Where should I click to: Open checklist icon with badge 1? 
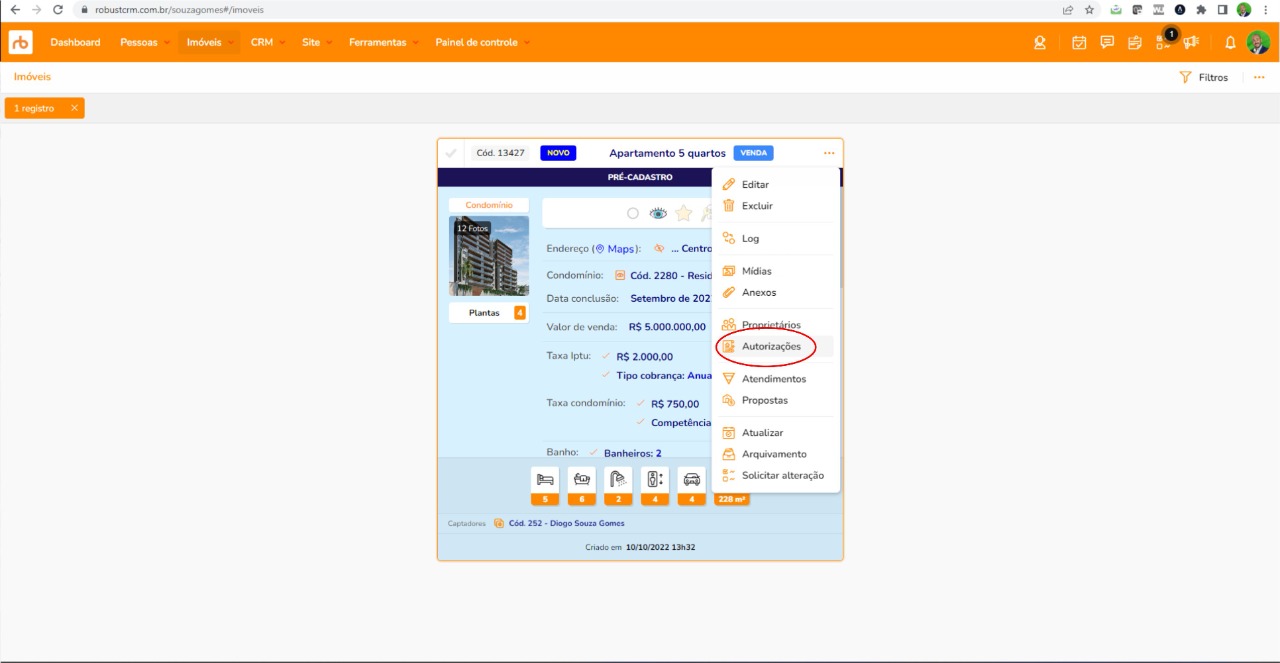[1163, 43]
